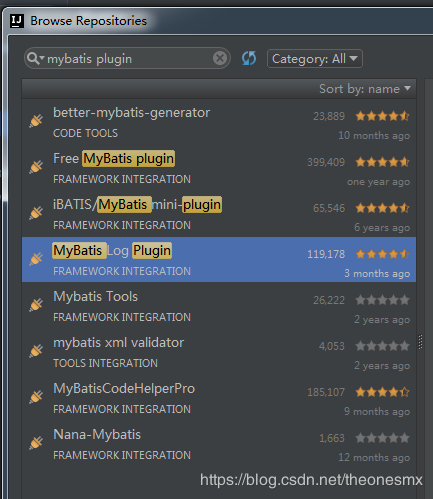The image size is (433, 499).
Task: Click star rating of Free MyBatis plugin
Action: (x=382, y=162)
